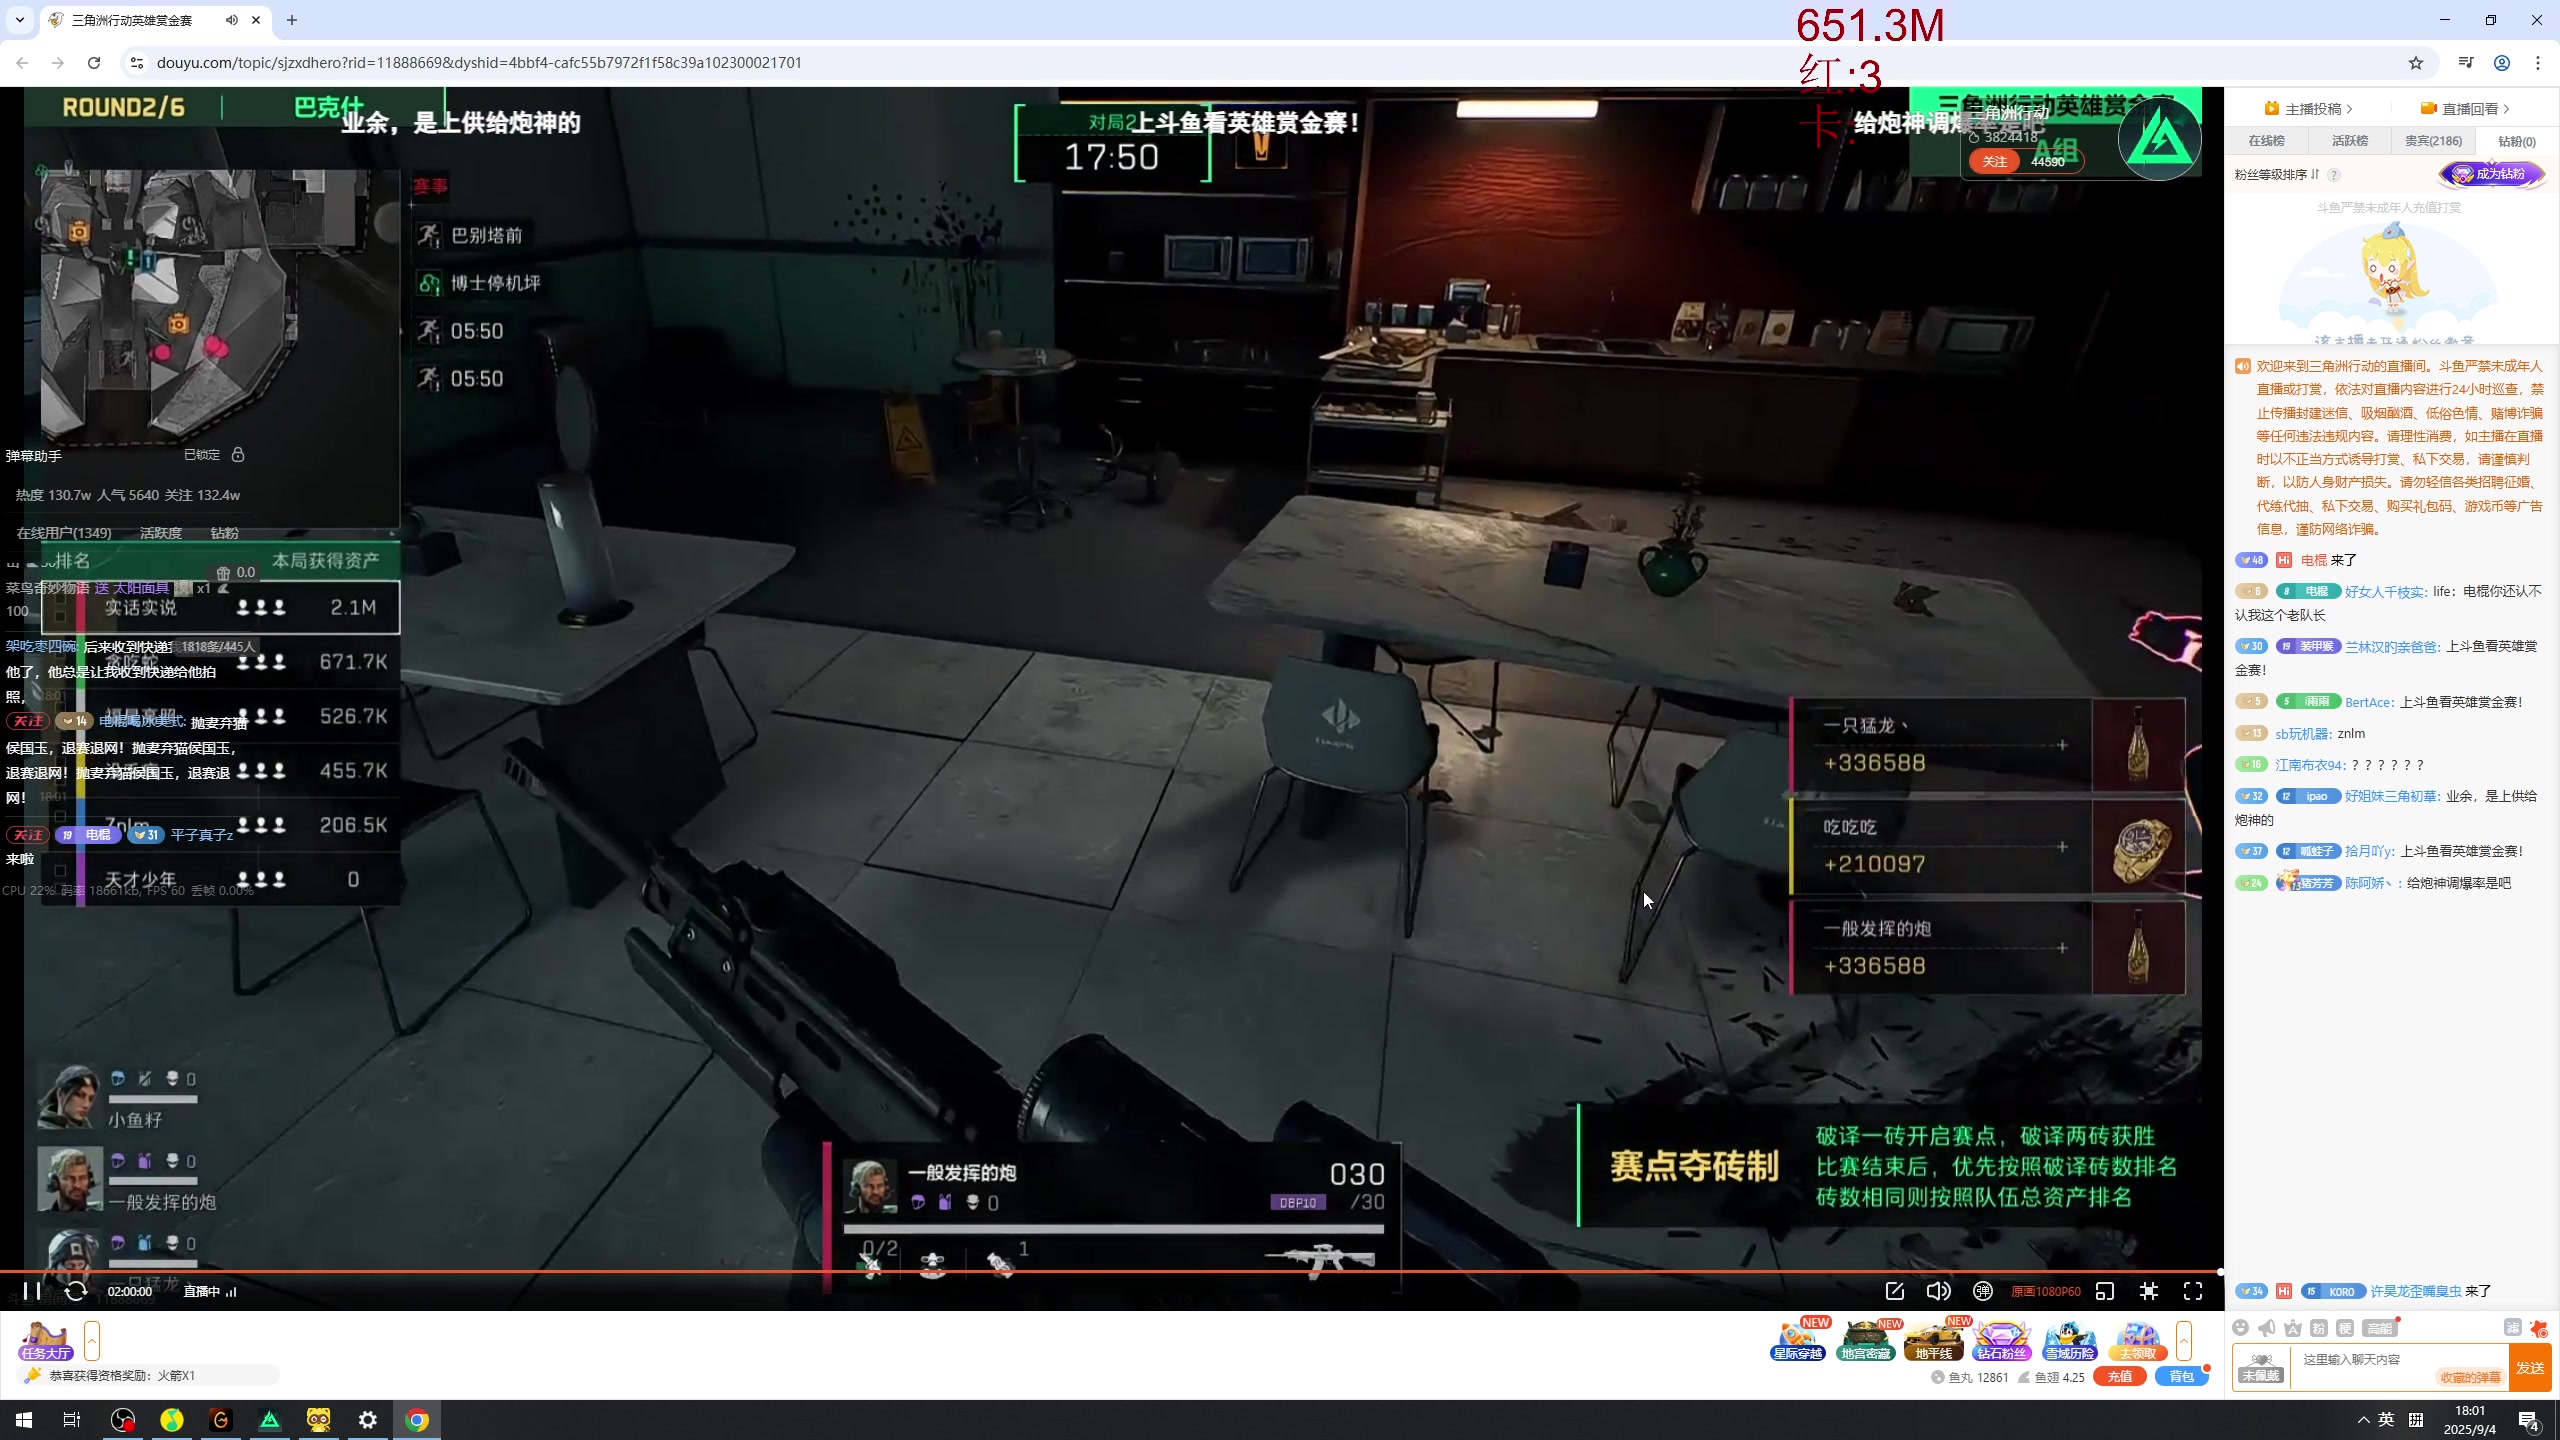Open a new browser tab

pos(292,20)
